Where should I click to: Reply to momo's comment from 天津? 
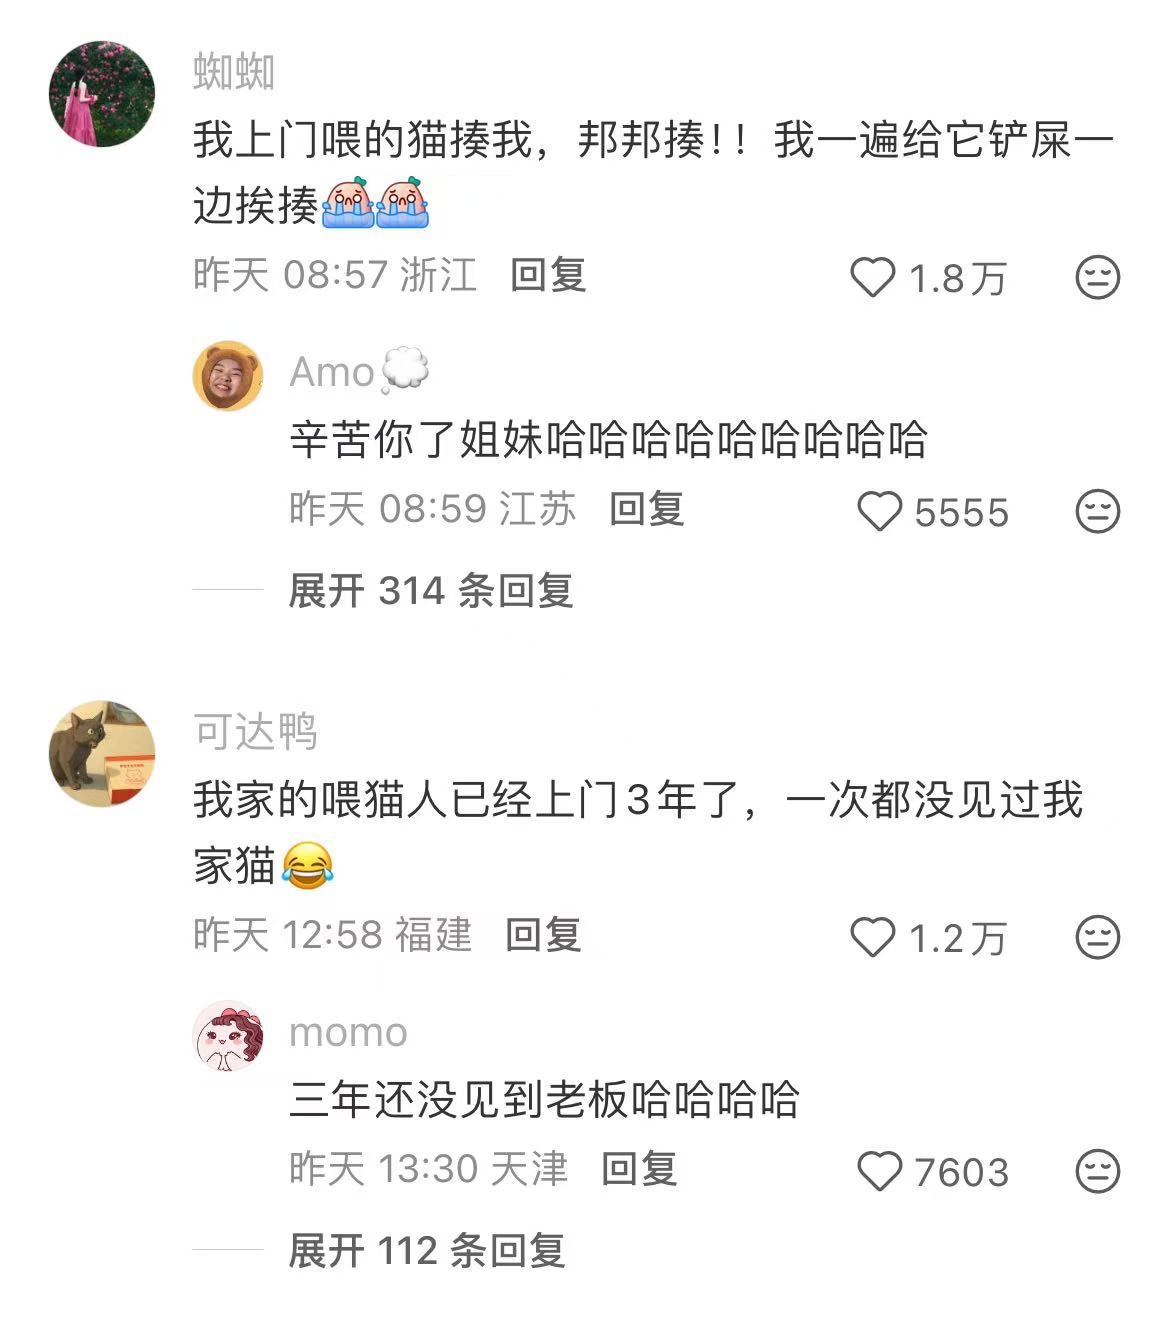pyautogui.click(x=640, y=1168)
